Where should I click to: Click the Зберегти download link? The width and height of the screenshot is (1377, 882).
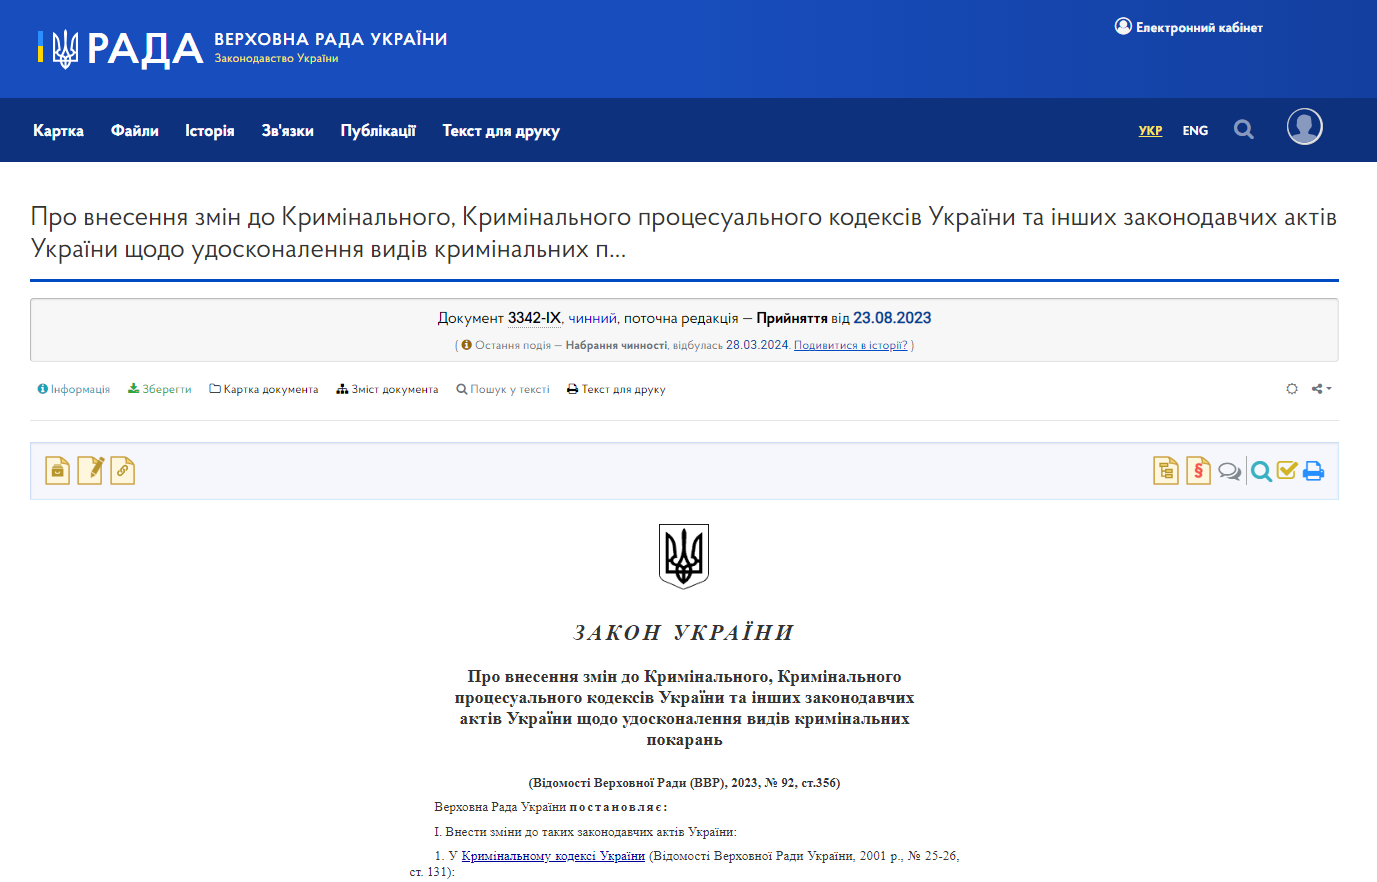tap(160, 389)
